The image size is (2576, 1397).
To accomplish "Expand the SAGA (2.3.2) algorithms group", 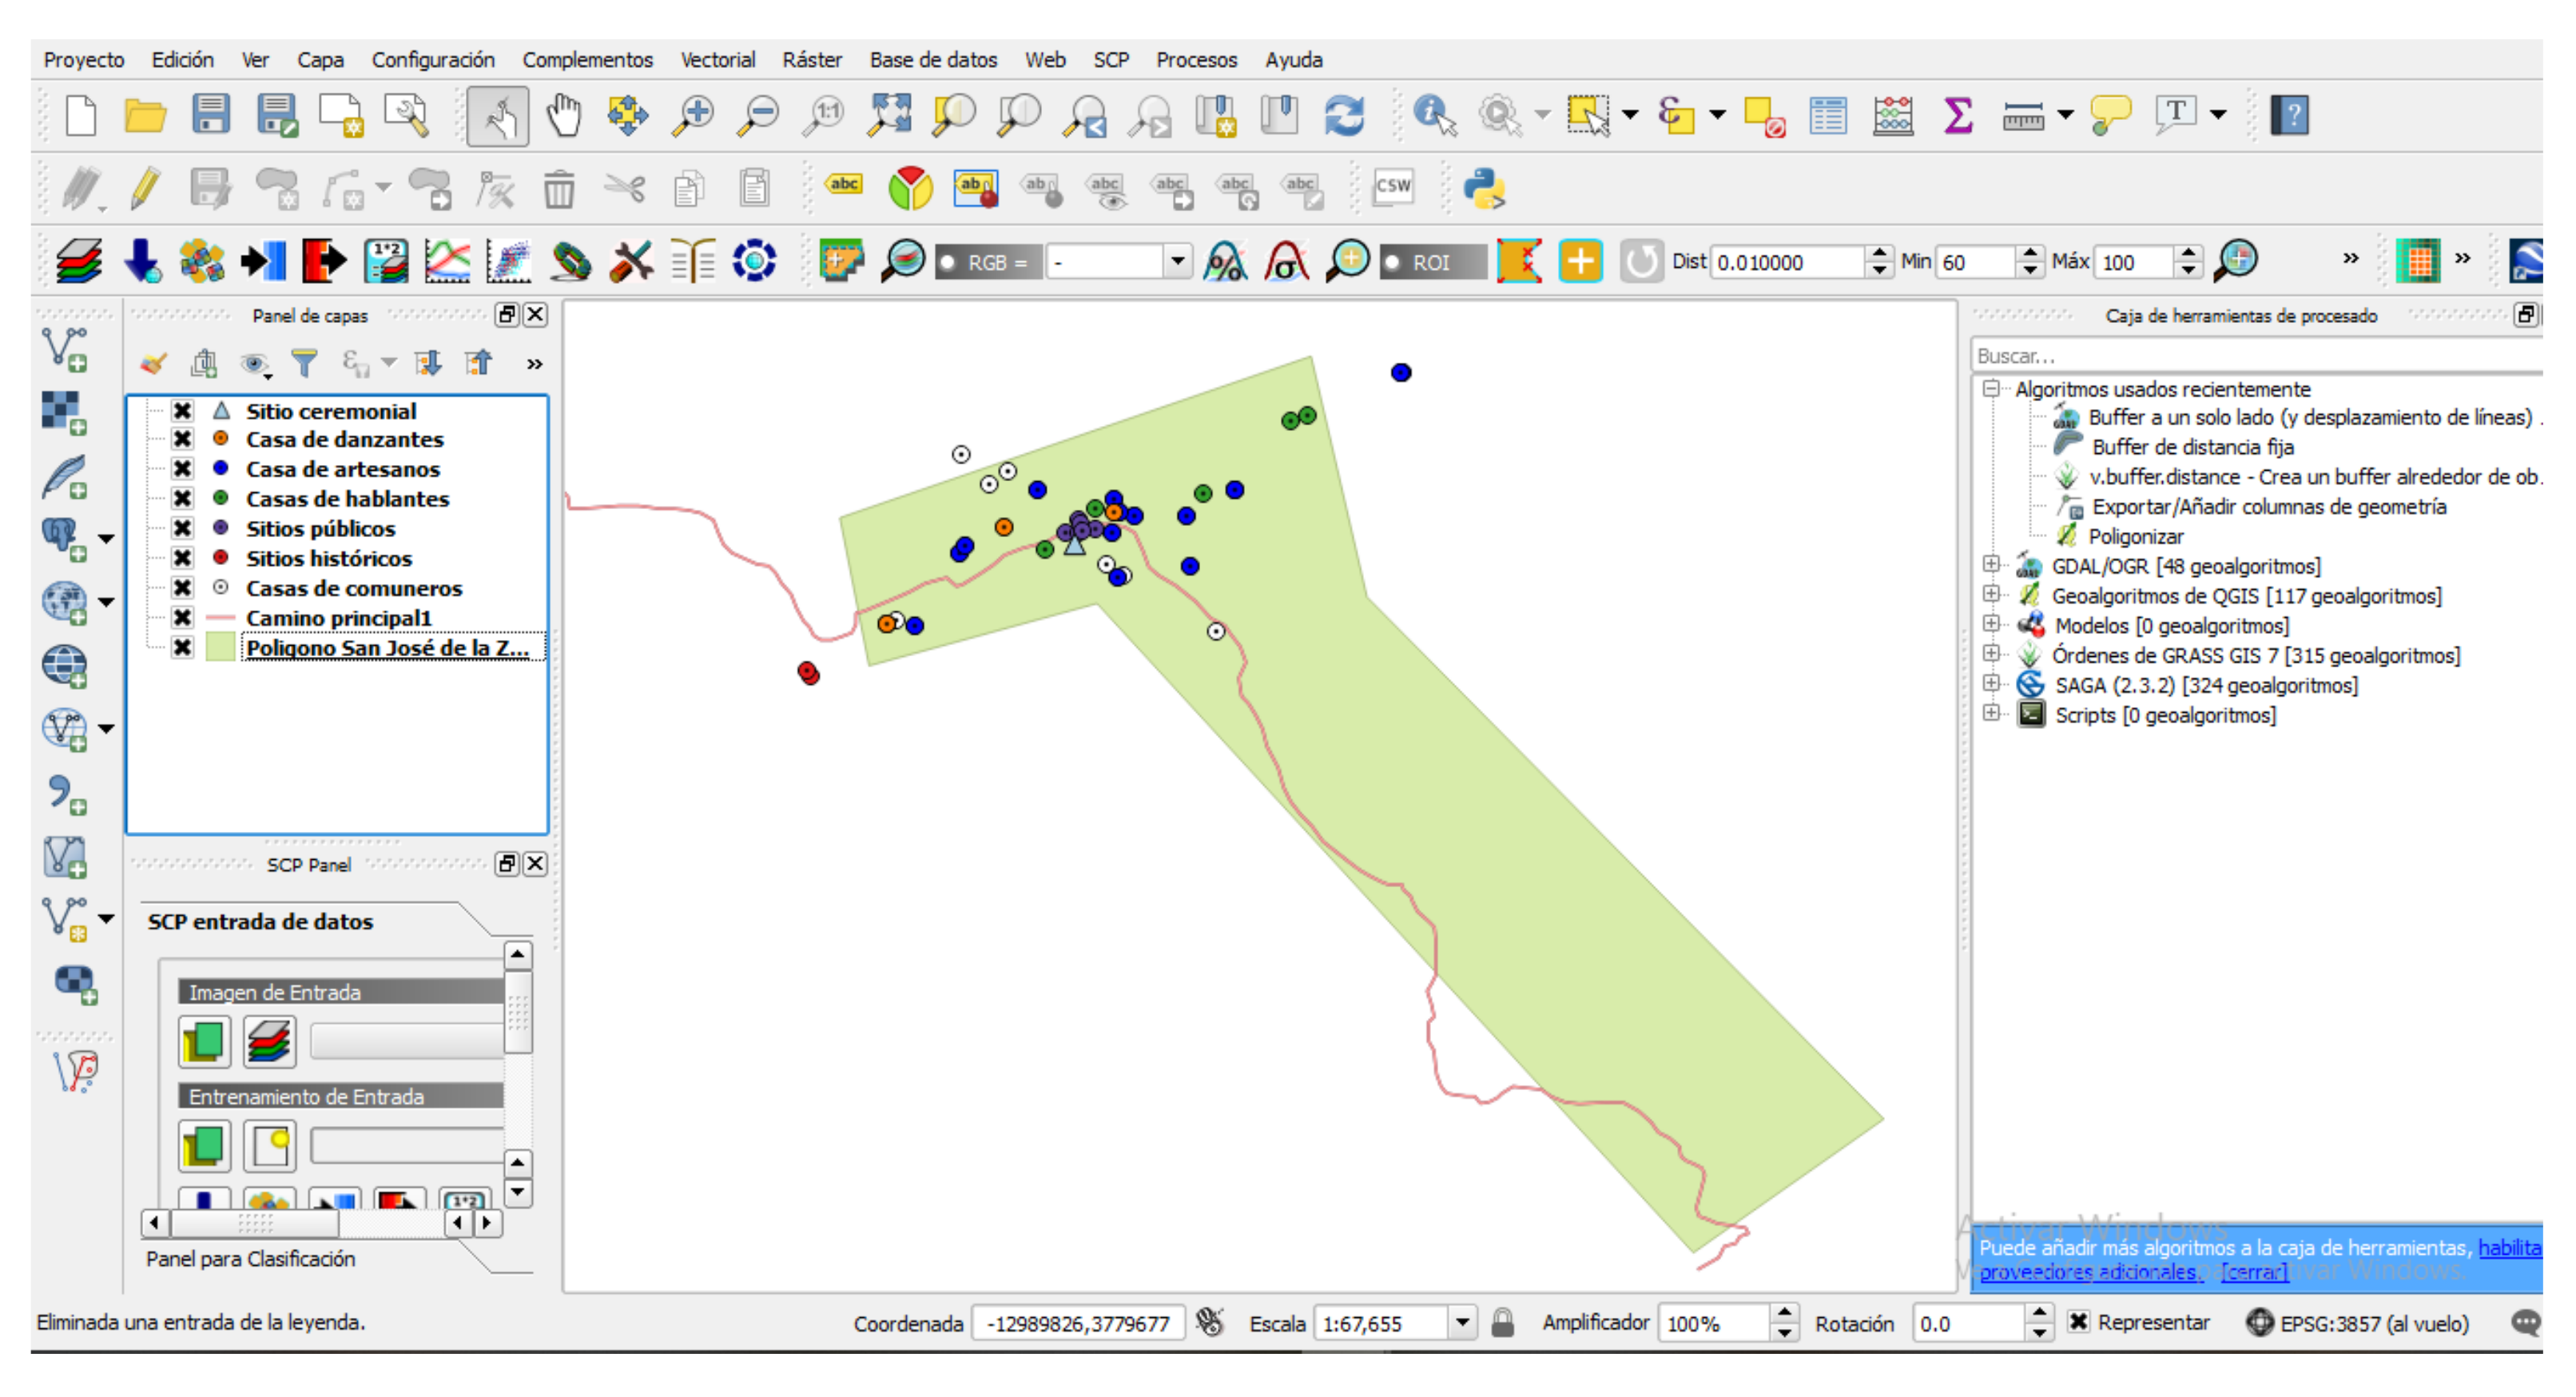I will 1991,684.
